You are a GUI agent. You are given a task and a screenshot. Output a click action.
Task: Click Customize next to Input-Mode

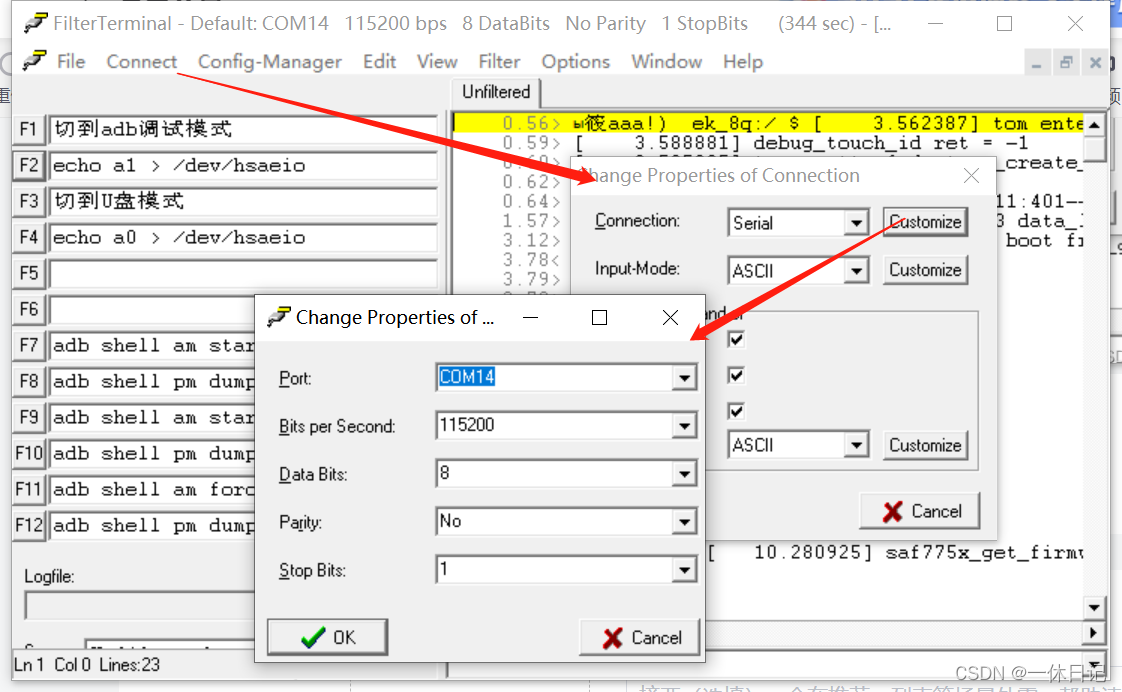coord(925,270)
